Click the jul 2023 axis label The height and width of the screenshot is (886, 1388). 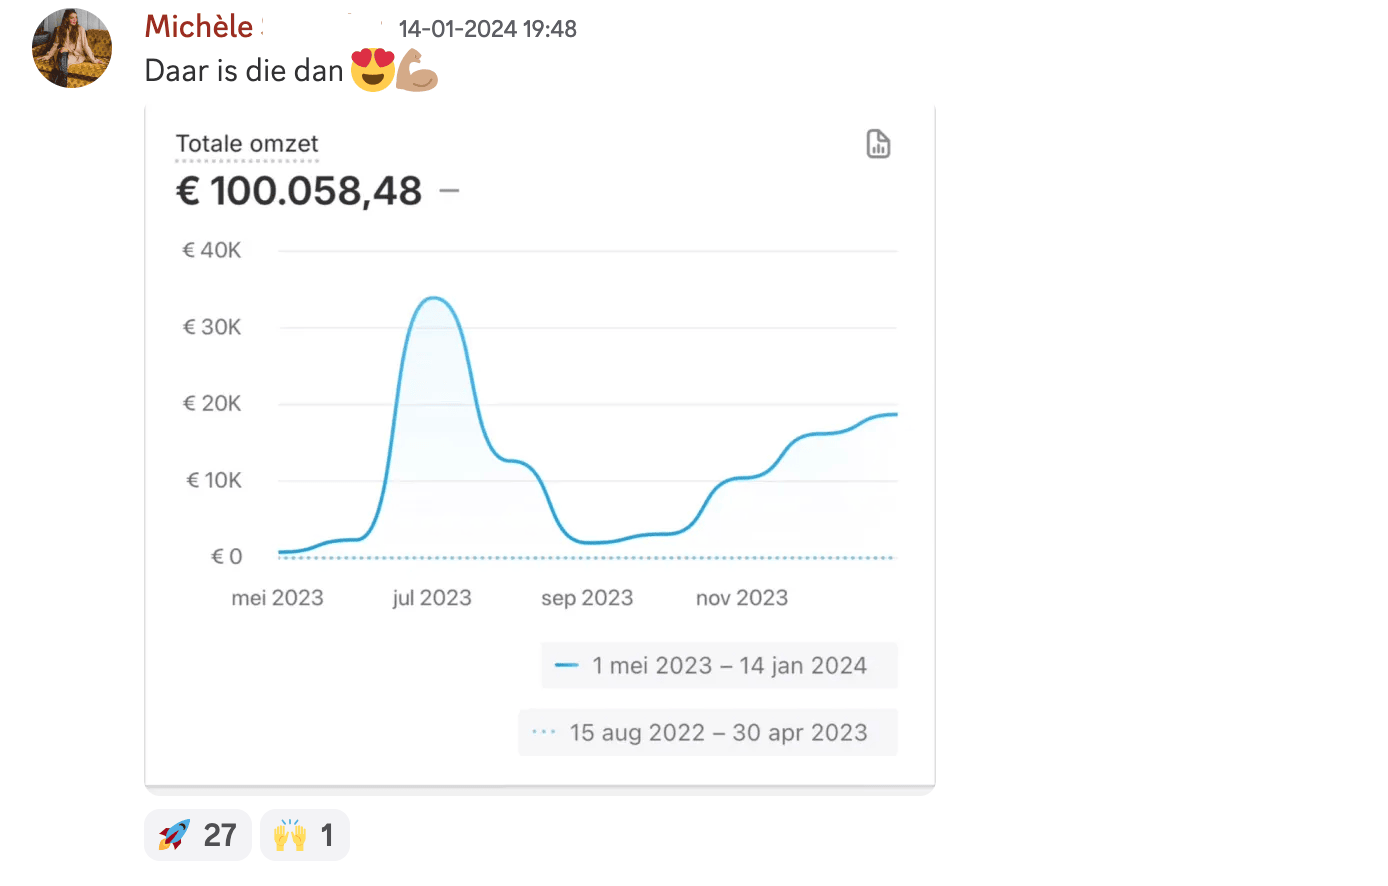click(x=432, y=598)
